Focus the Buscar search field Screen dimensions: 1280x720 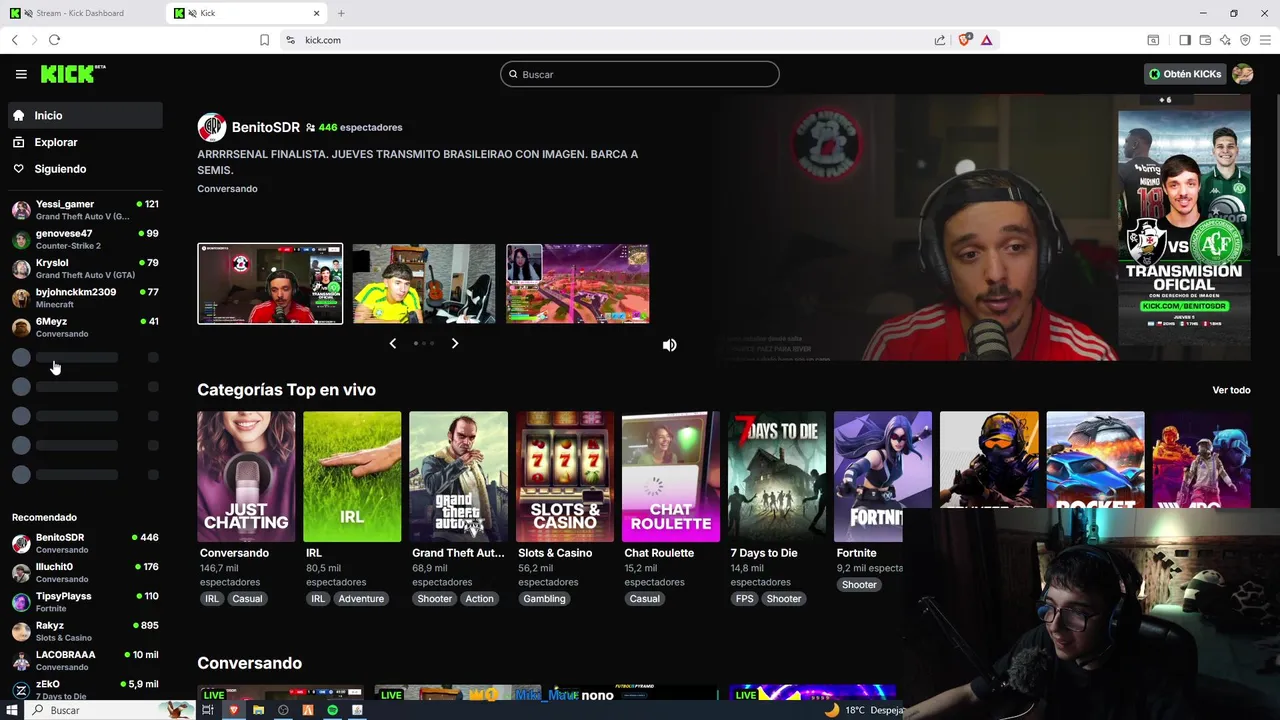point(640,74)
